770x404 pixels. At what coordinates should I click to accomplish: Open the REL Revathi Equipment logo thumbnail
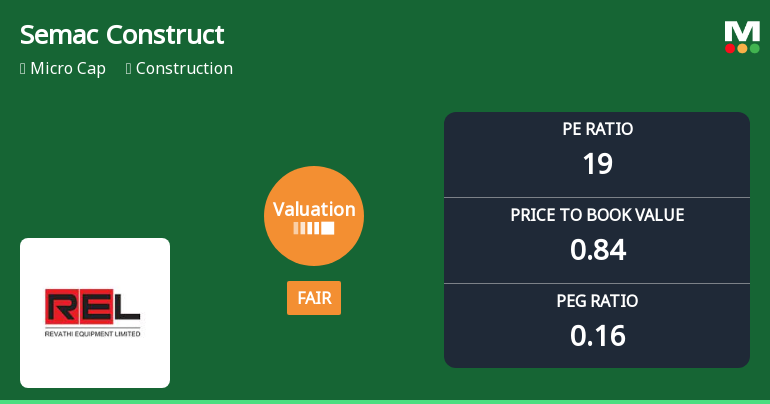coord(95,313)
